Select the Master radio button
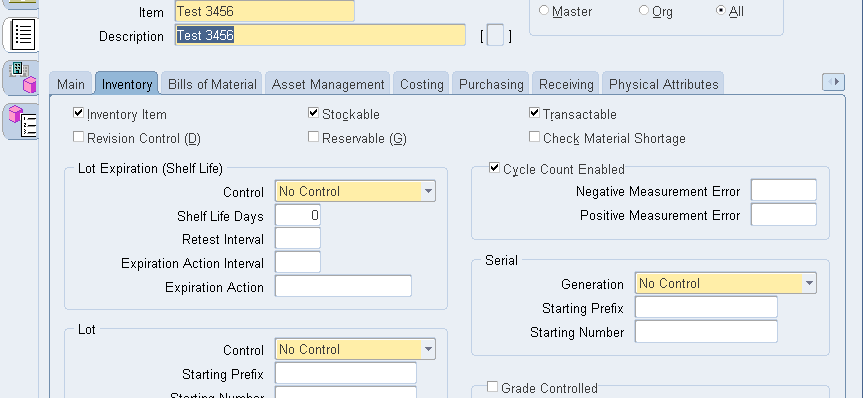This screenshot has height=398, width=865. (544, 10)
